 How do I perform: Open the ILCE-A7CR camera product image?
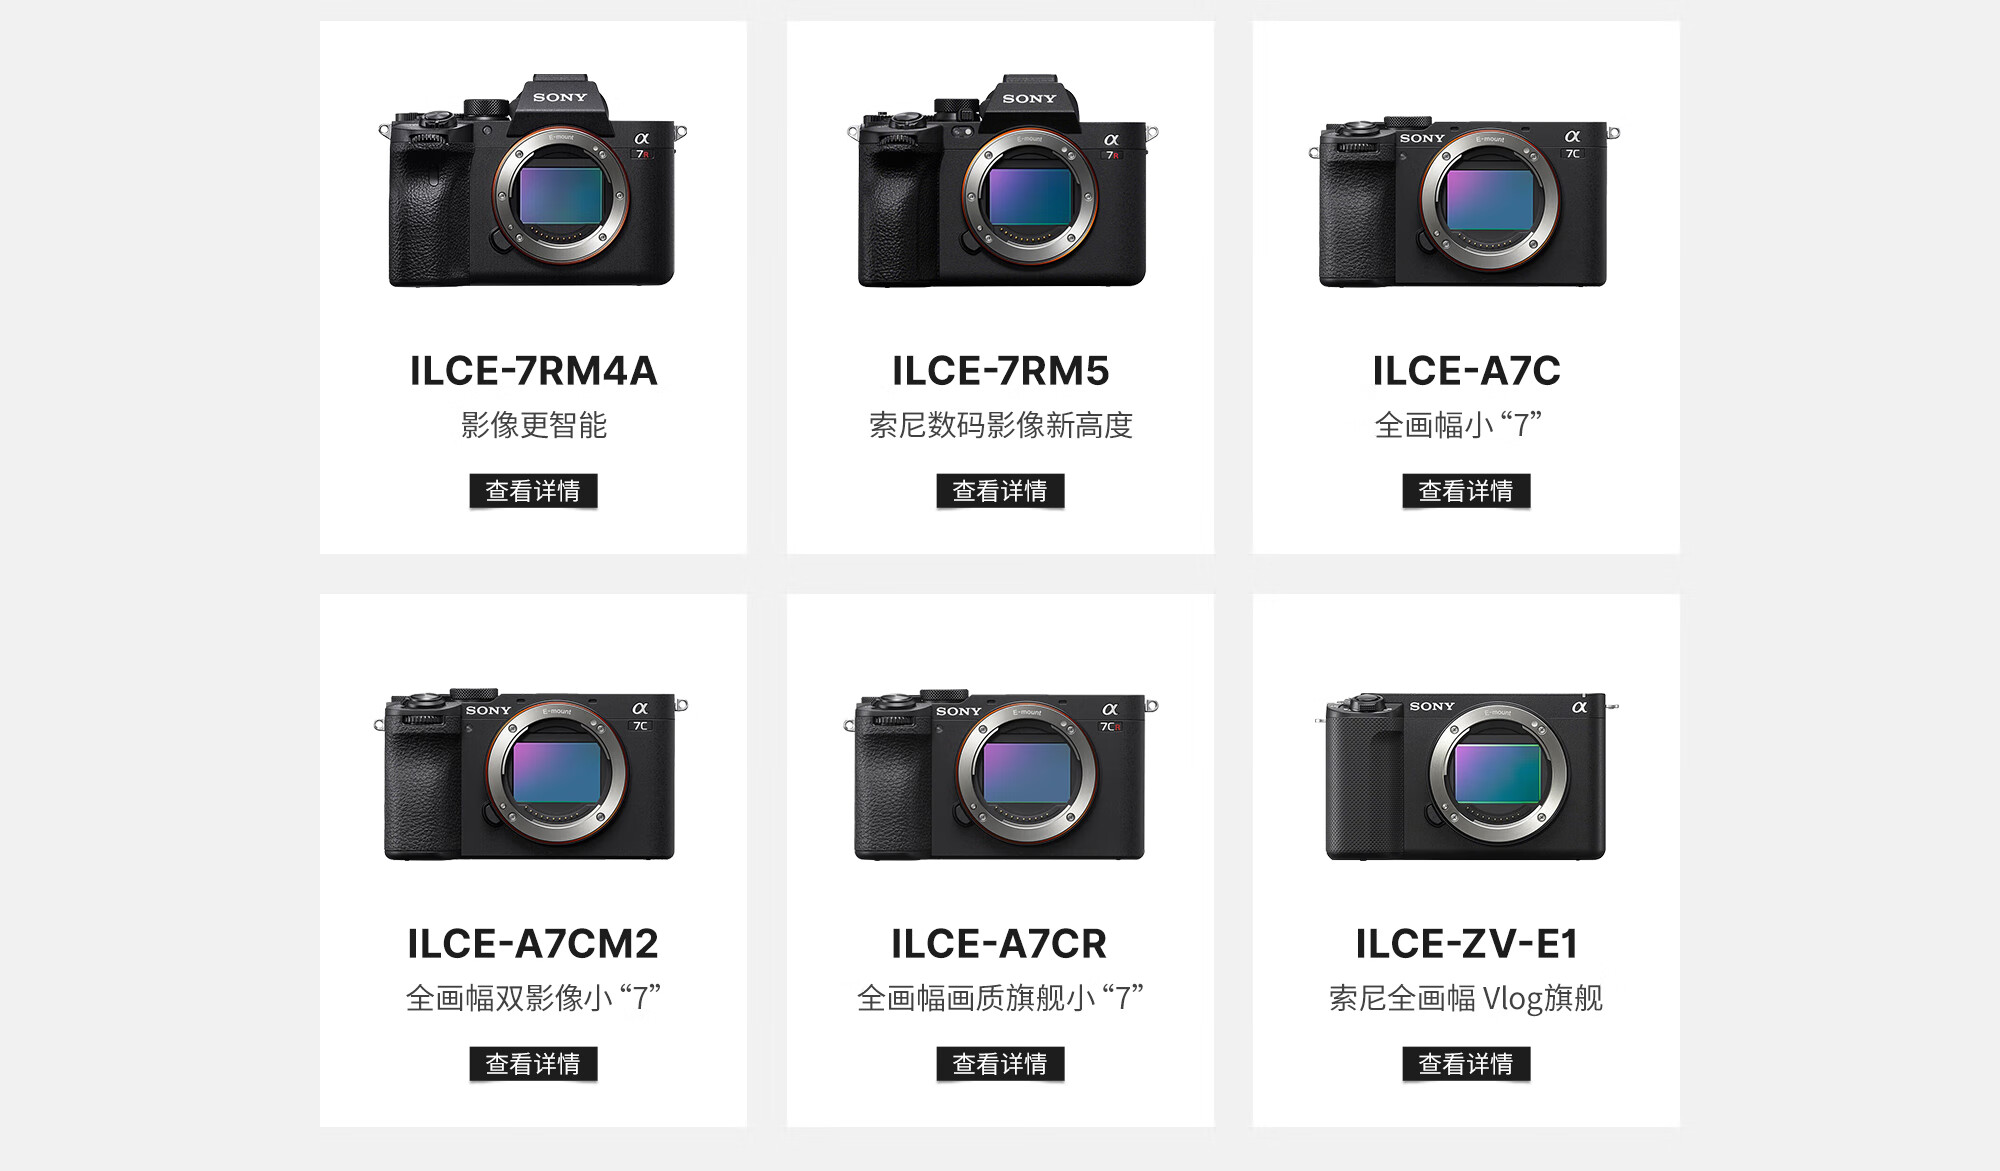coord(1000,774)
